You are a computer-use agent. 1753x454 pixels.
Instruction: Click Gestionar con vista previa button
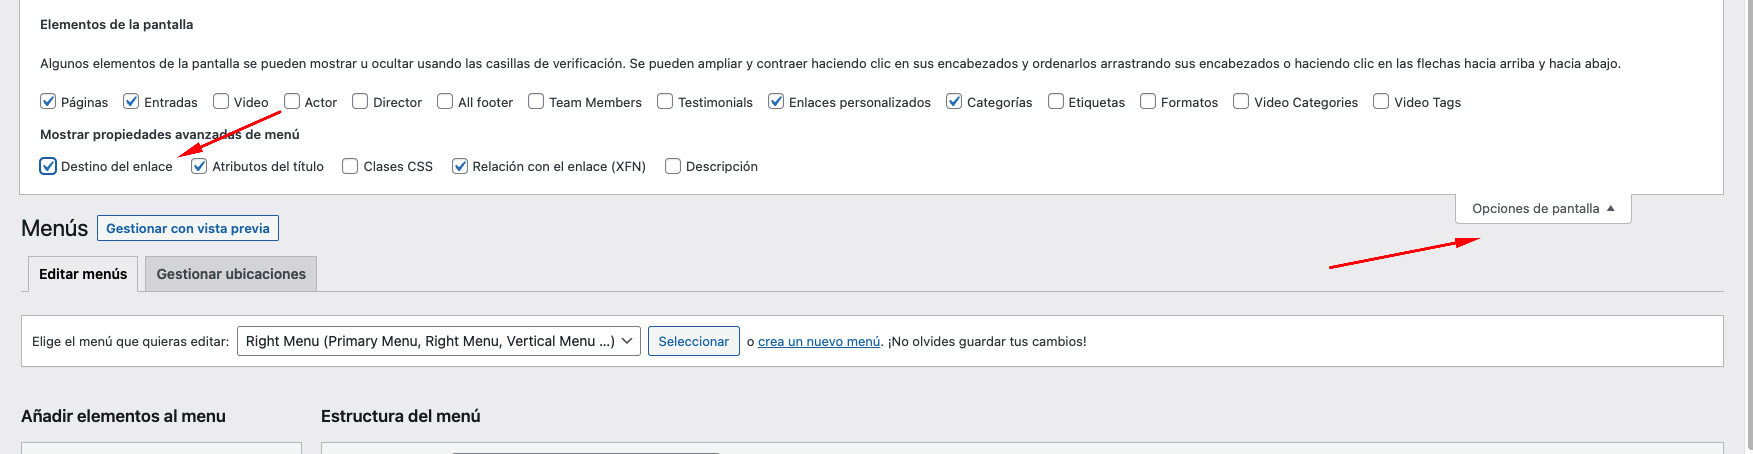click(188, 228)
